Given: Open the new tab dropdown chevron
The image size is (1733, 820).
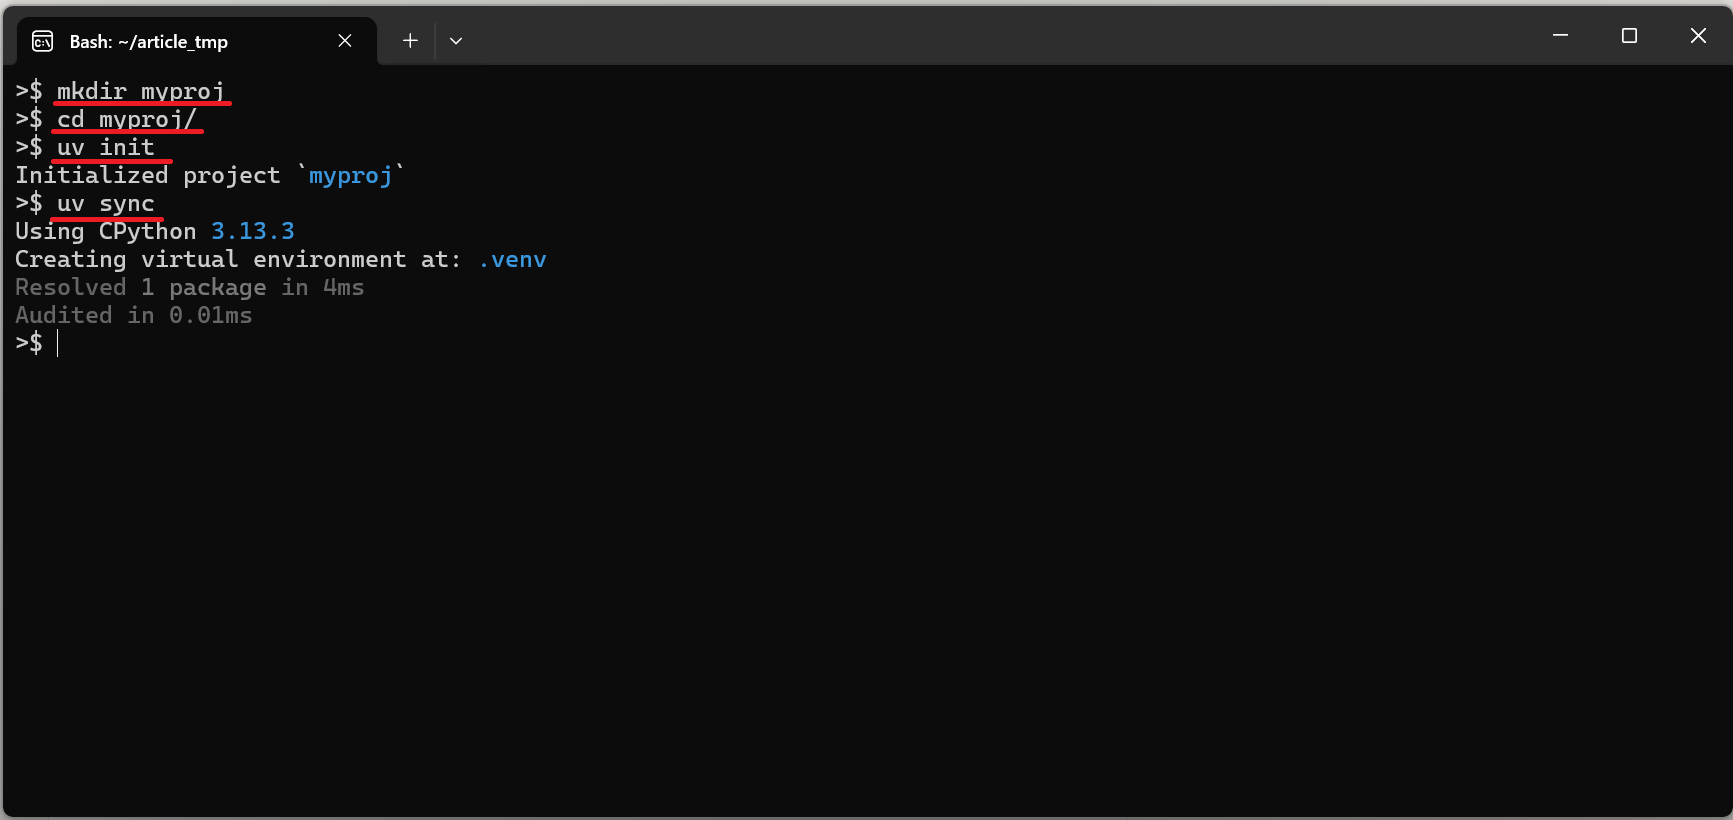Looking at the screenshot, I should pos(456,40).
